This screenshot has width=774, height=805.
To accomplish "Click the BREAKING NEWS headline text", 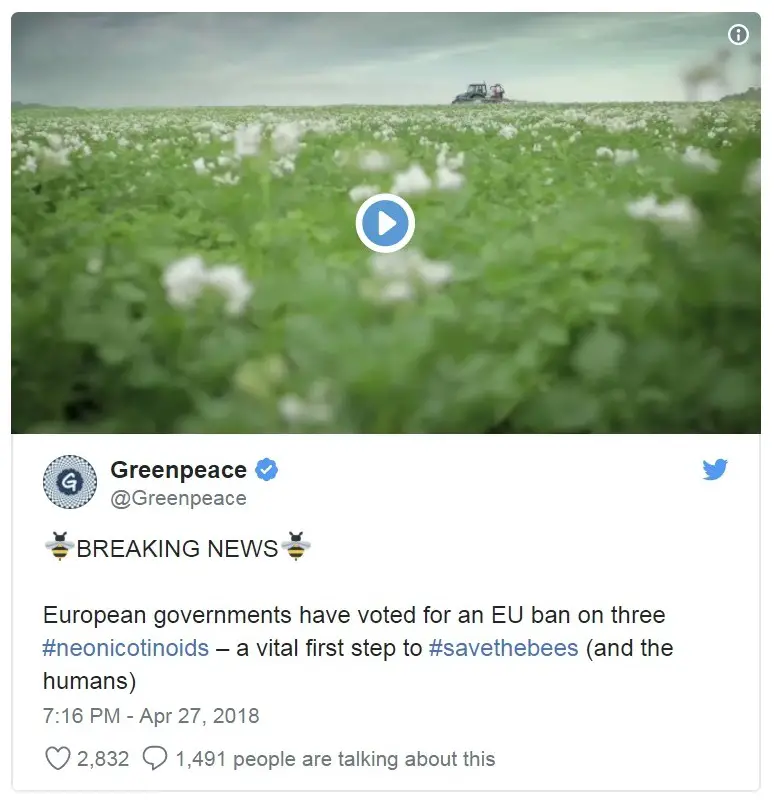I will pyautogui.click(x=177, y=548).
